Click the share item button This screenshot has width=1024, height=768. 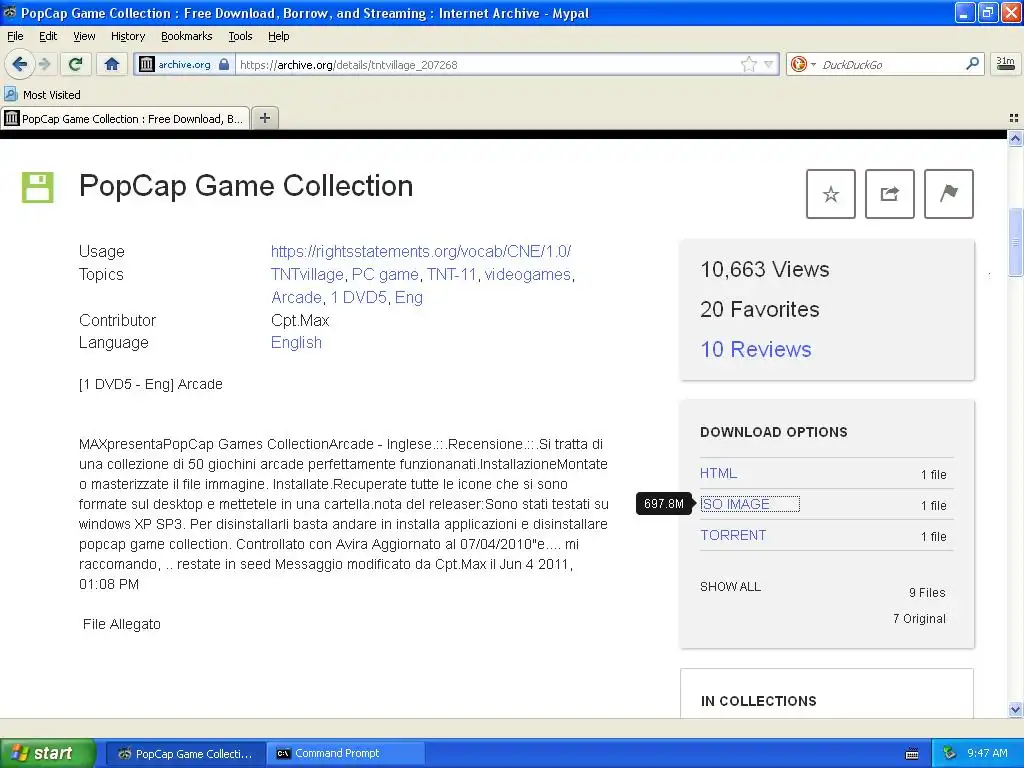tap(889, 194)
